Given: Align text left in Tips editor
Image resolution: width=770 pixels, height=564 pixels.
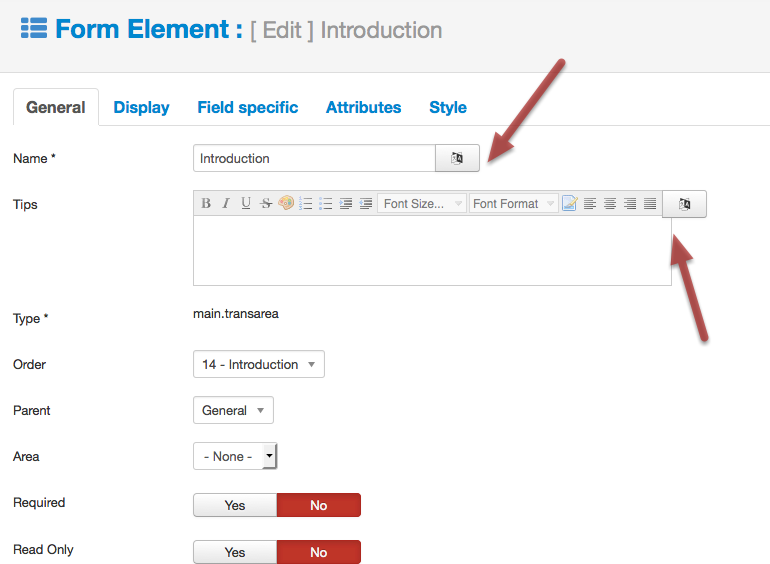Looking at the screenshot, I should [x=590, y=203].
